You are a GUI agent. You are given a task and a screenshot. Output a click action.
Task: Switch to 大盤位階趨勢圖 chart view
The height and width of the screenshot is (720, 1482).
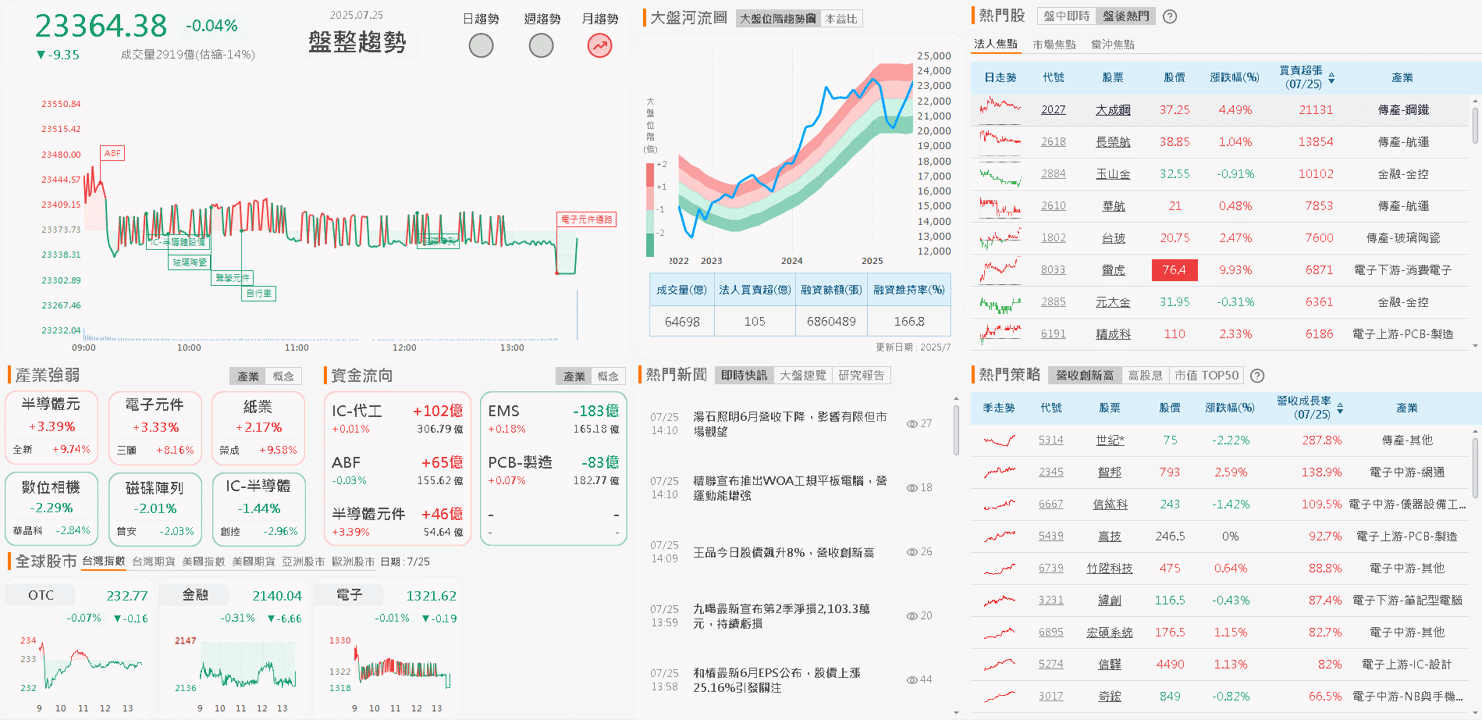tap(777, 18)
